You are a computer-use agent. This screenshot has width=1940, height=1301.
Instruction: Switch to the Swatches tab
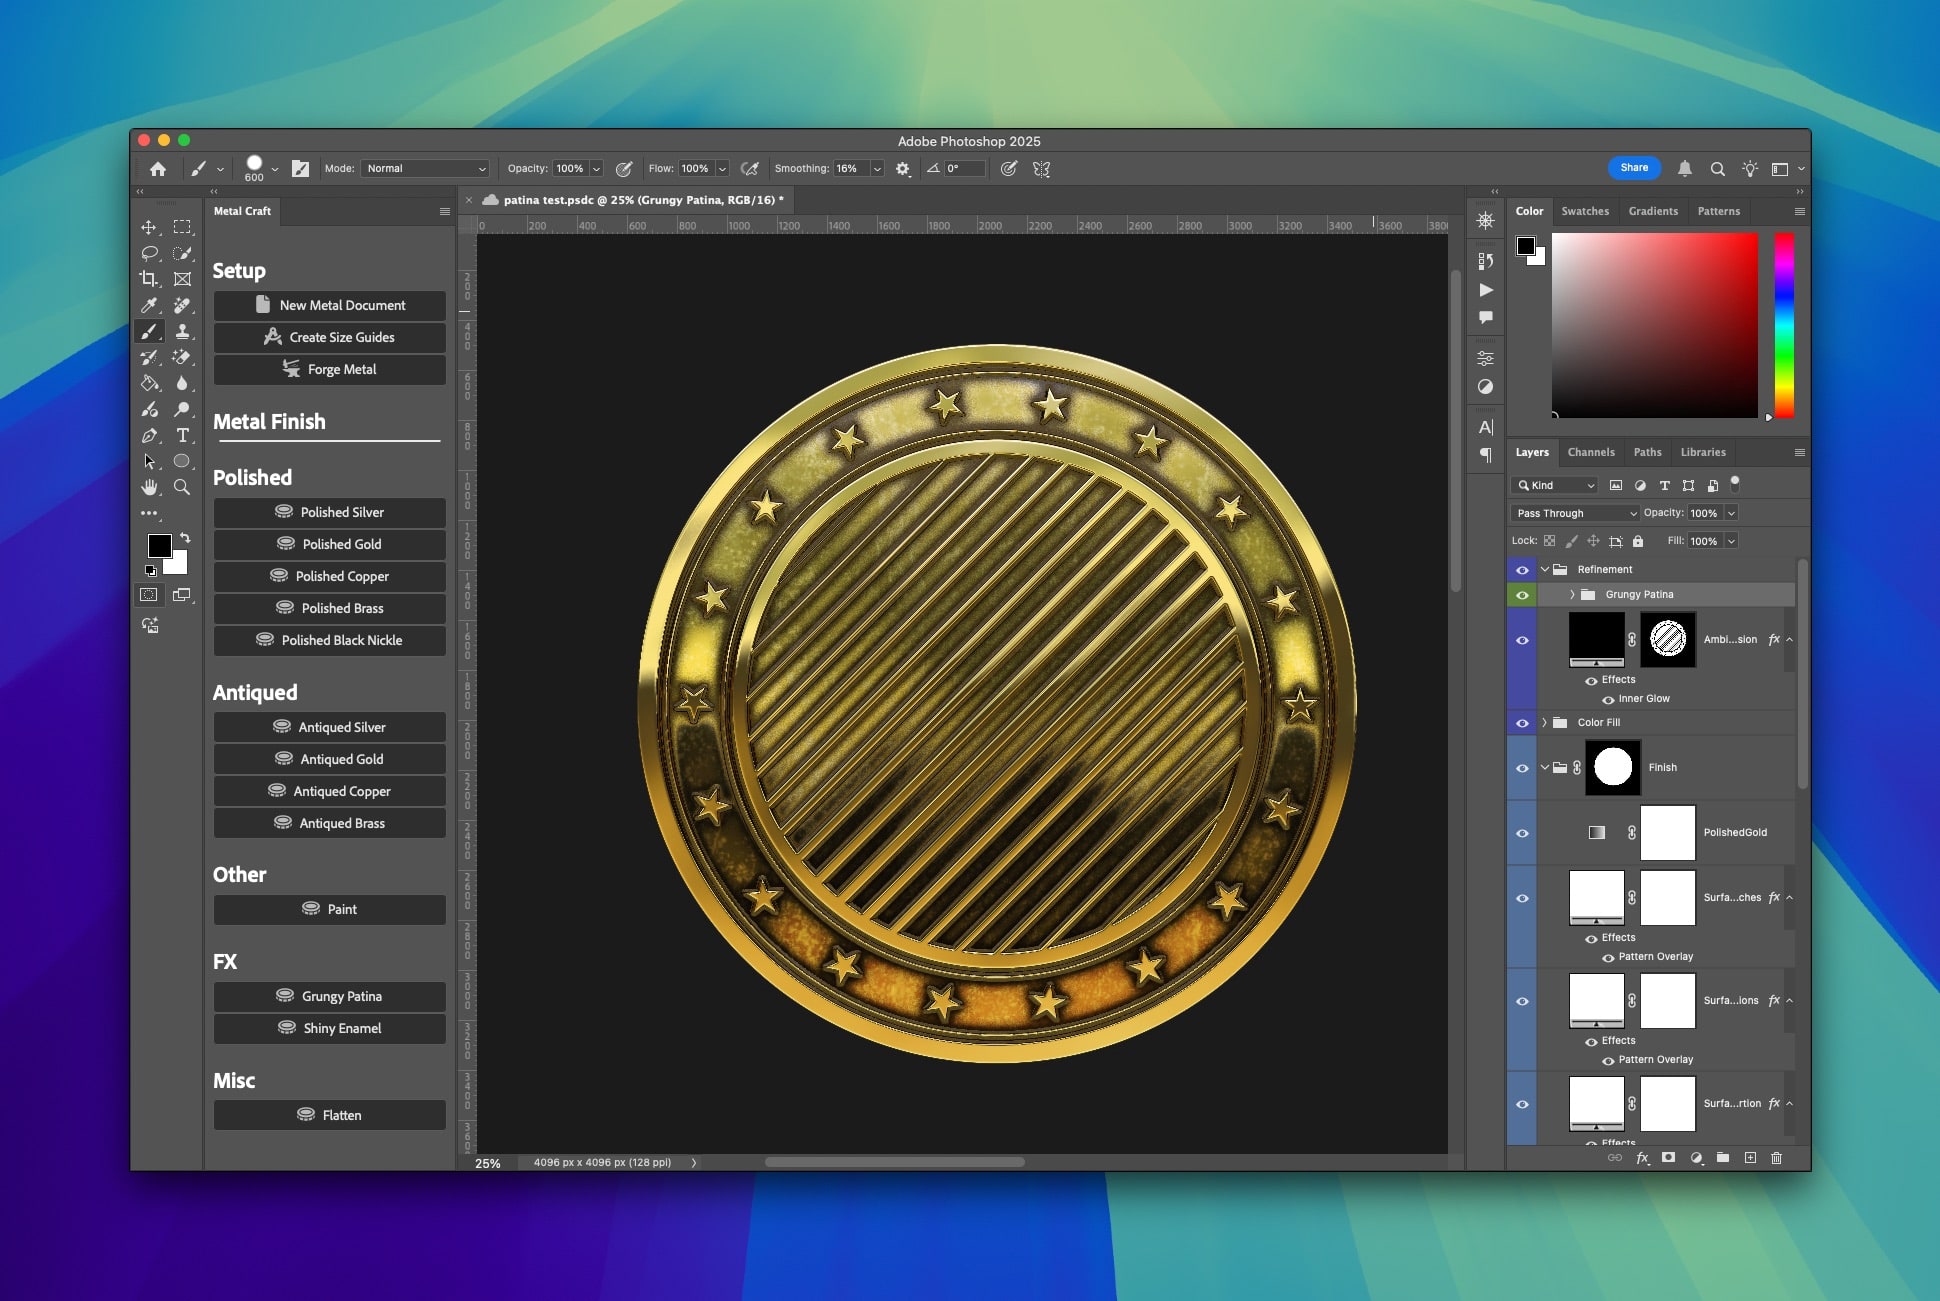point(1585,211)
